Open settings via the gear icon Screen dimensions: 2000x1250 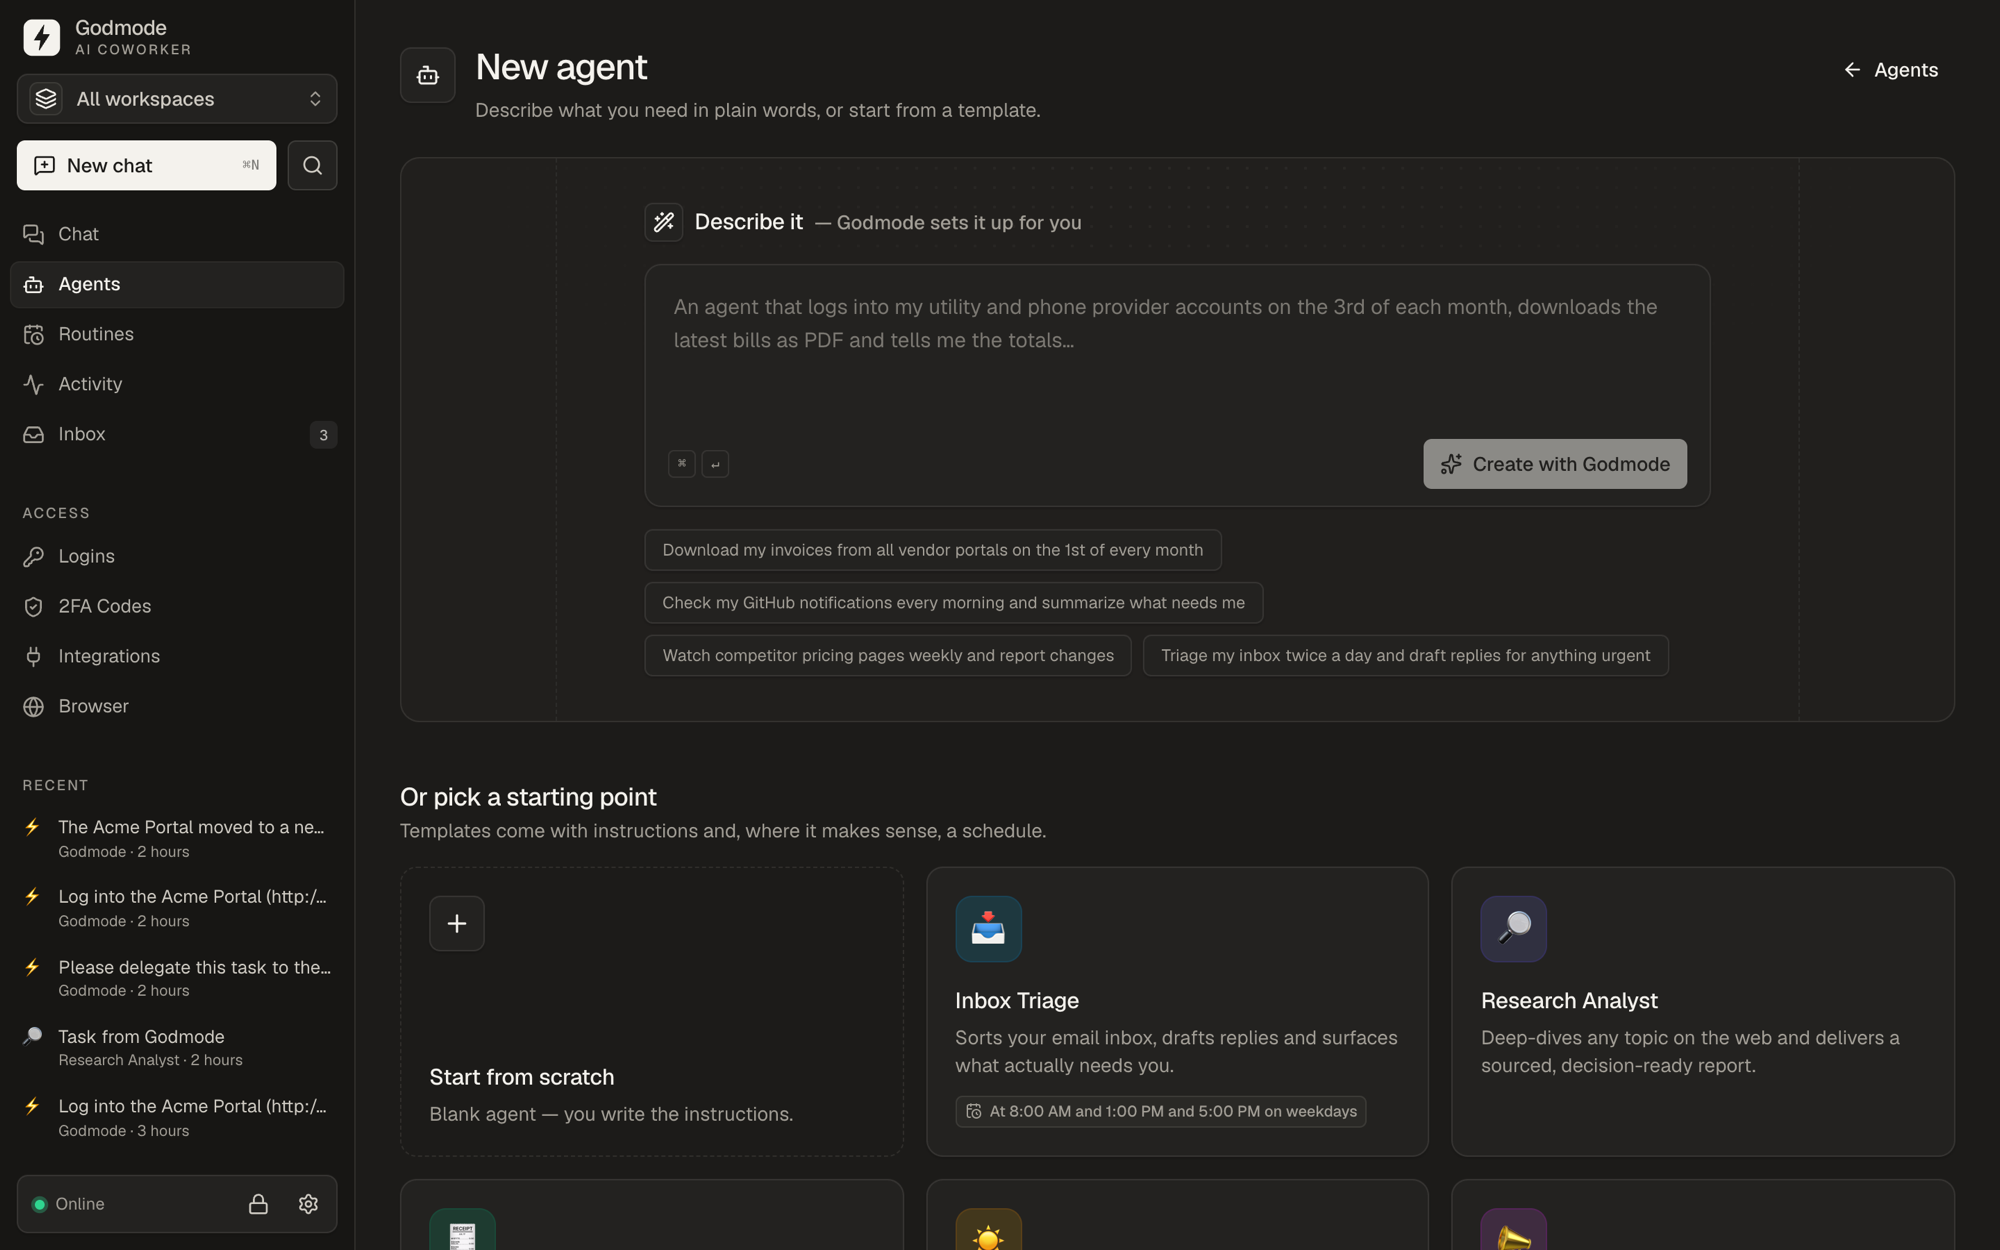(308, 1204)
